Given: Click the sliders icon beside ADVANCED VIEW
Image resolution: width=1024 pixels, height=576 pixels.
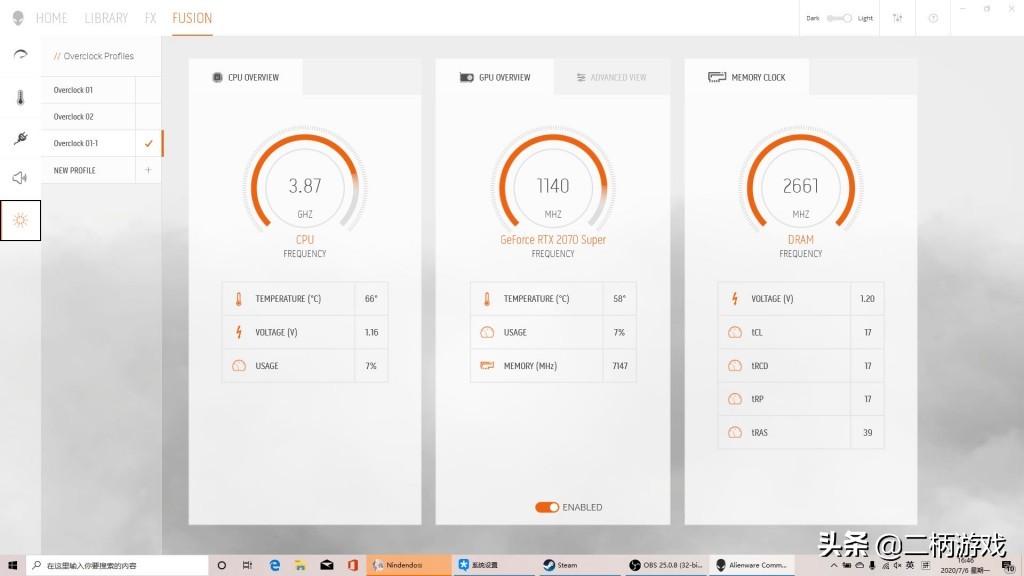Looking at the screenshot, I should click(x=581, y=77).
